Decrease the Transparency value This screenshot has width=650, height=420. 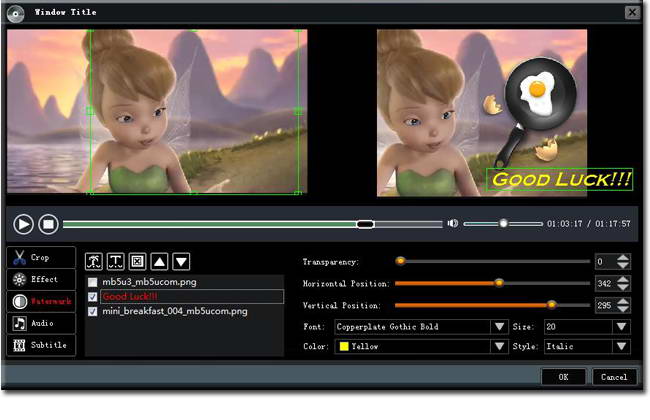coord(622,265)
